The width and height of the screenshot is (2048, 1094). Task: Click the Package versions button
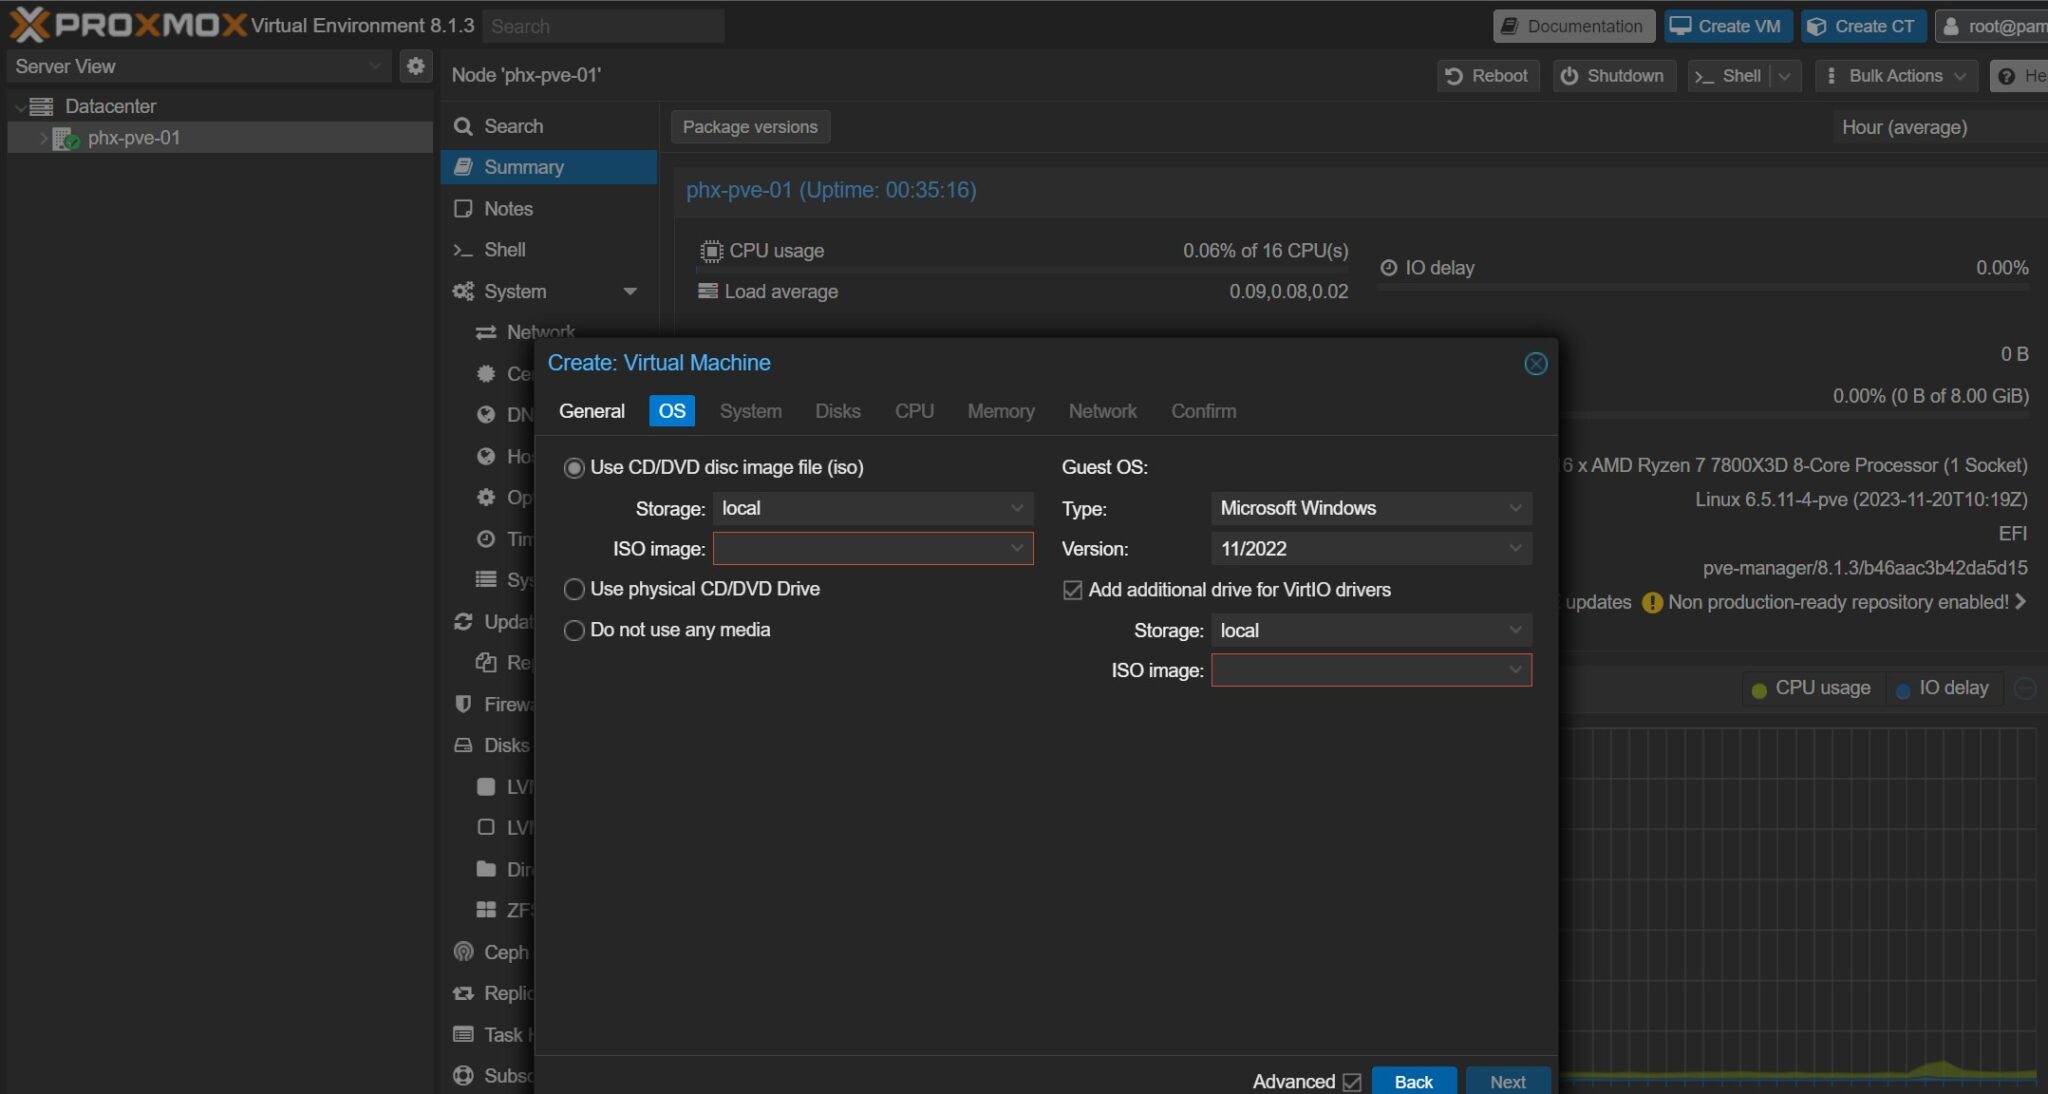point(749,126)
